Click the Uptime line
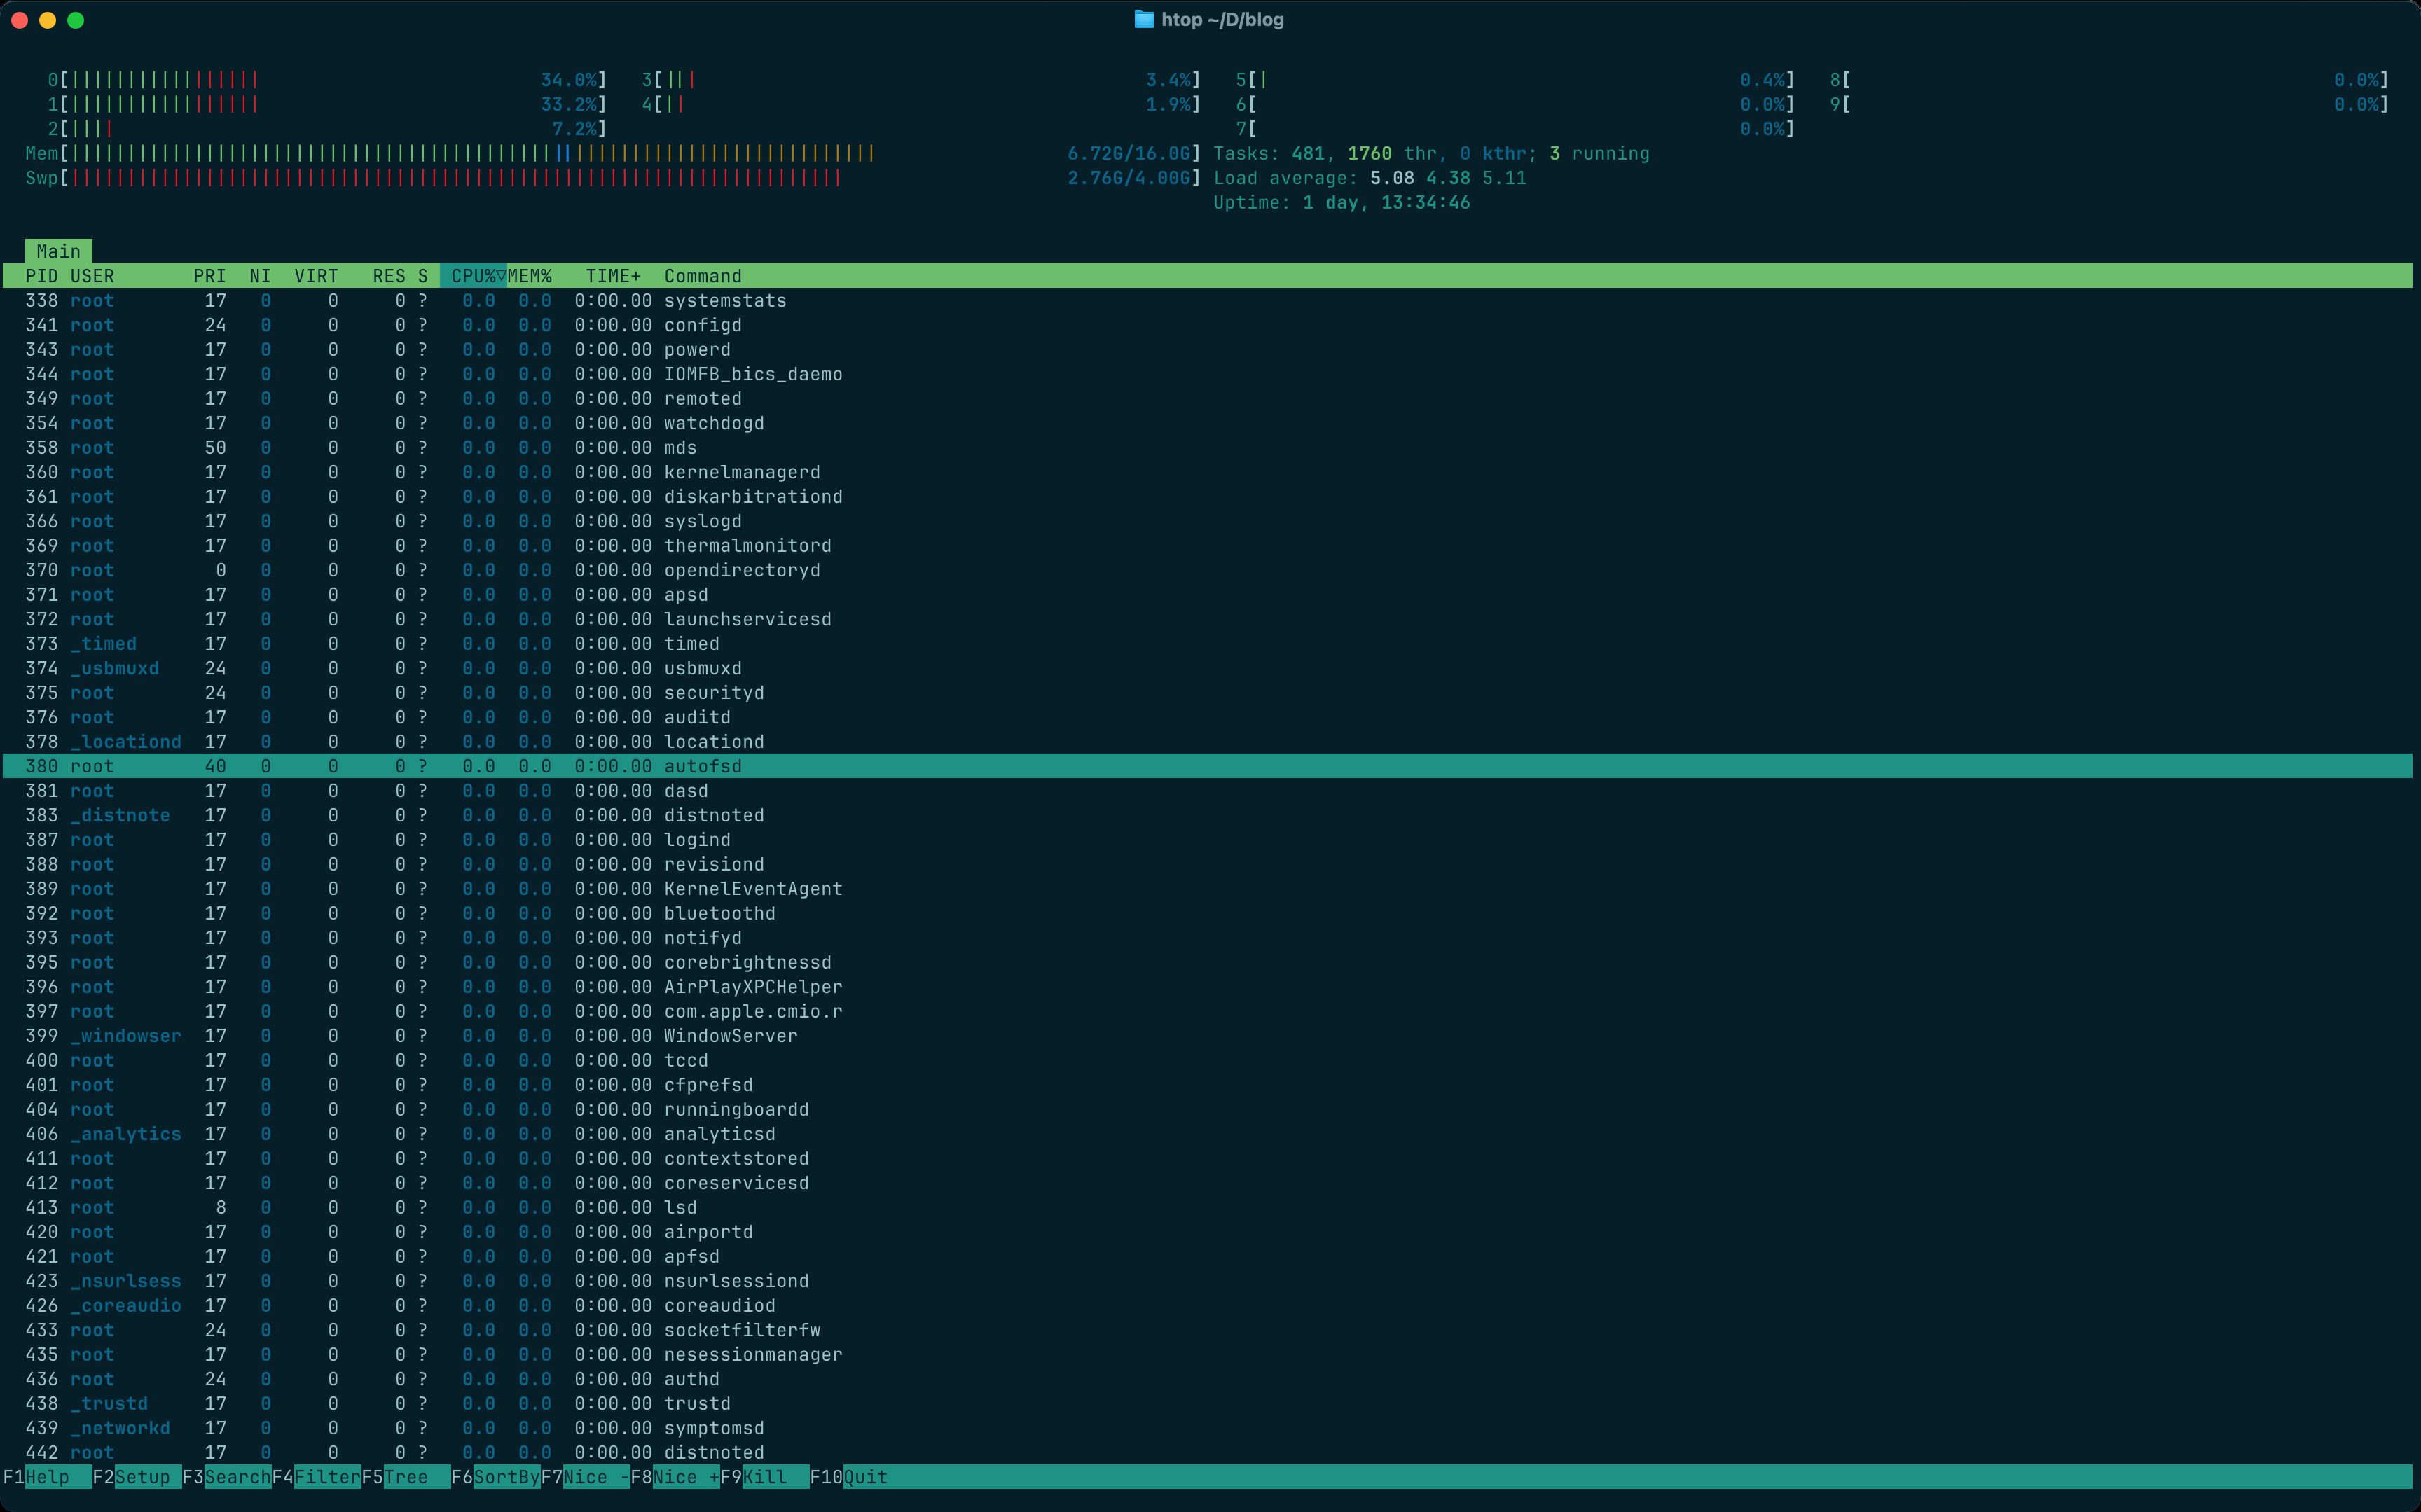The width and height of the screenshot is (2421, 1512). (1342, 202)
